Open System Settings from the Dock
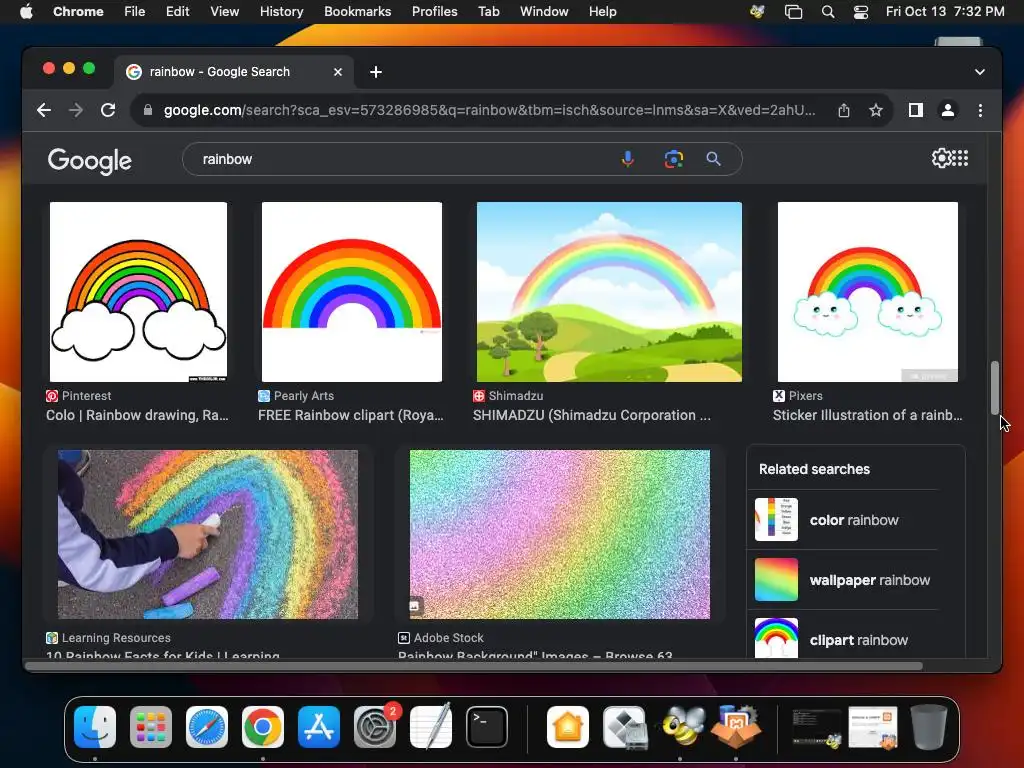 [x=375, y=727]
